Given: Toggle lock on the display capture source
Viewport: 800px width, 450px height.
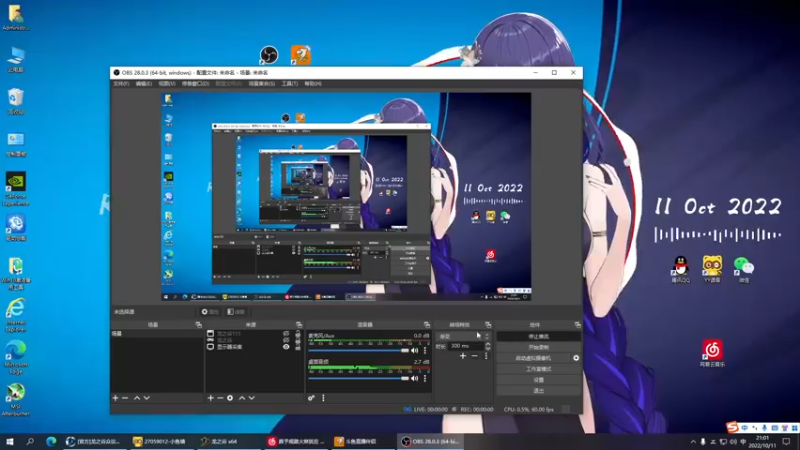Looking at the screenshot, I should click(298, 347).
